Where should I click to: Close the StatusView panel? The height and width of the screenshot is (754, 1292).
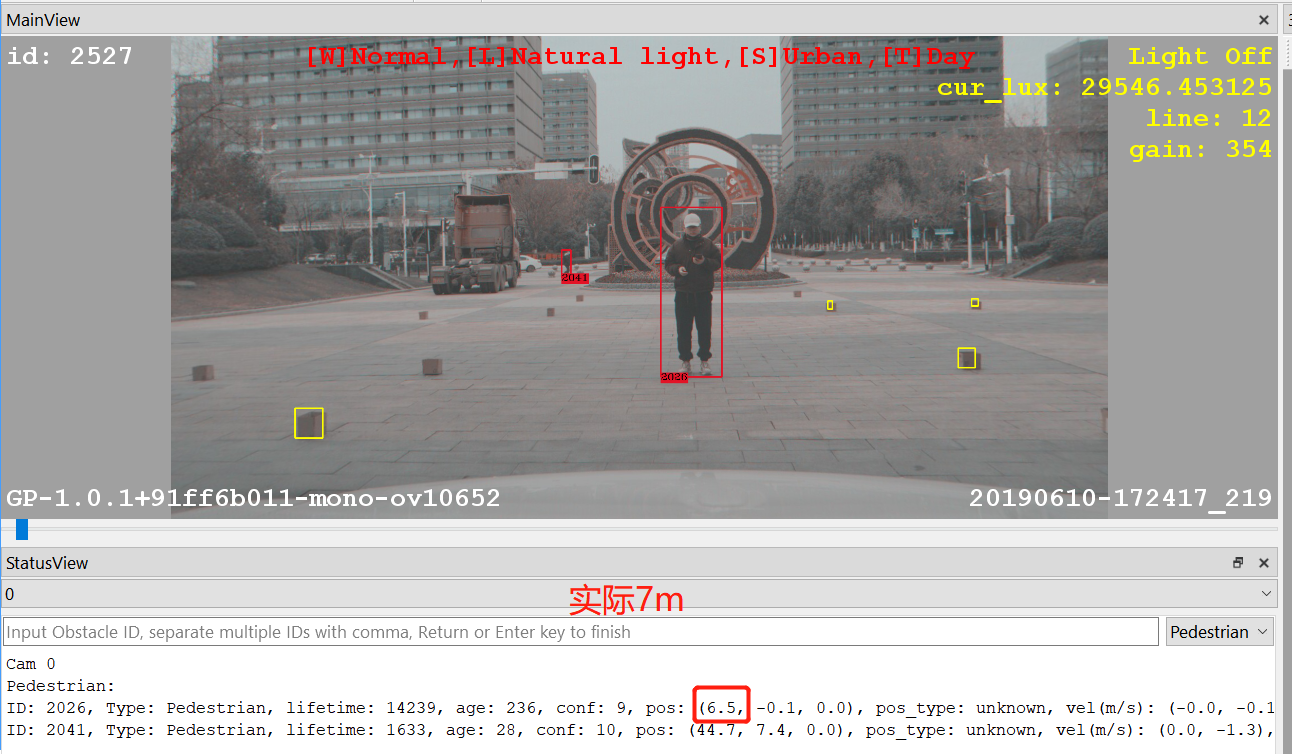point(1264,563)
